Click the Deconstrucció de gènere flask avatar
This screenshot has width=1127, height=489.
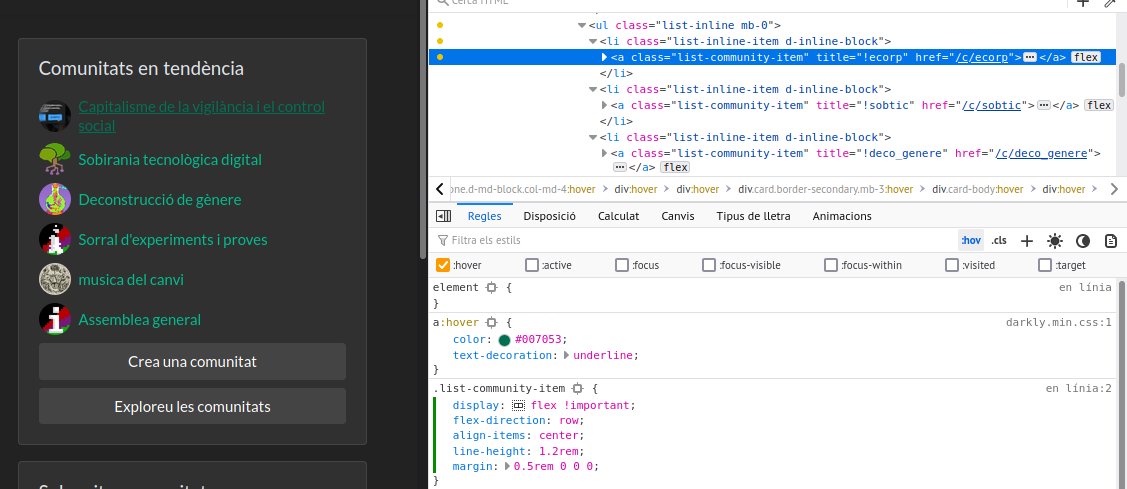coord(55,199)
